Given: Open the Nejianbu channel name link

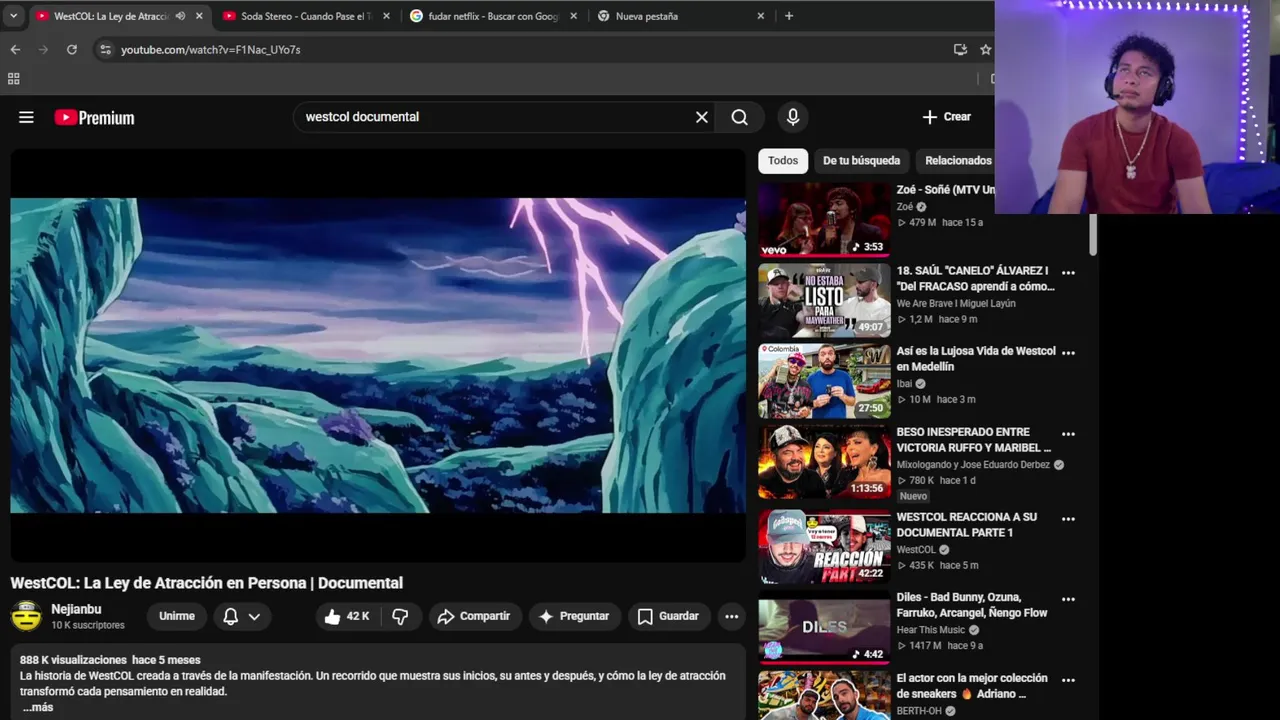Looking at the screenshot, I should [x=76, y=609].
